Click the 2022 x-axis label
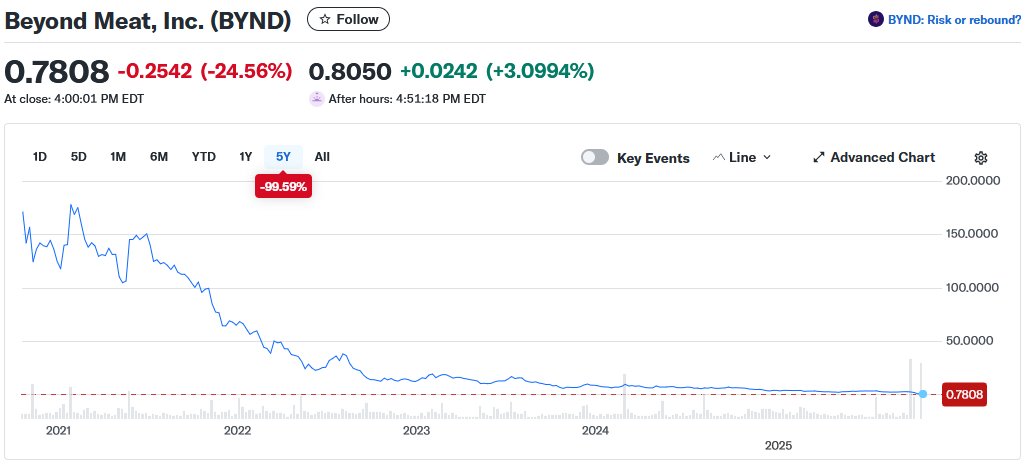The width and height of the screenshot is (1026, 465). coord(237,430)
